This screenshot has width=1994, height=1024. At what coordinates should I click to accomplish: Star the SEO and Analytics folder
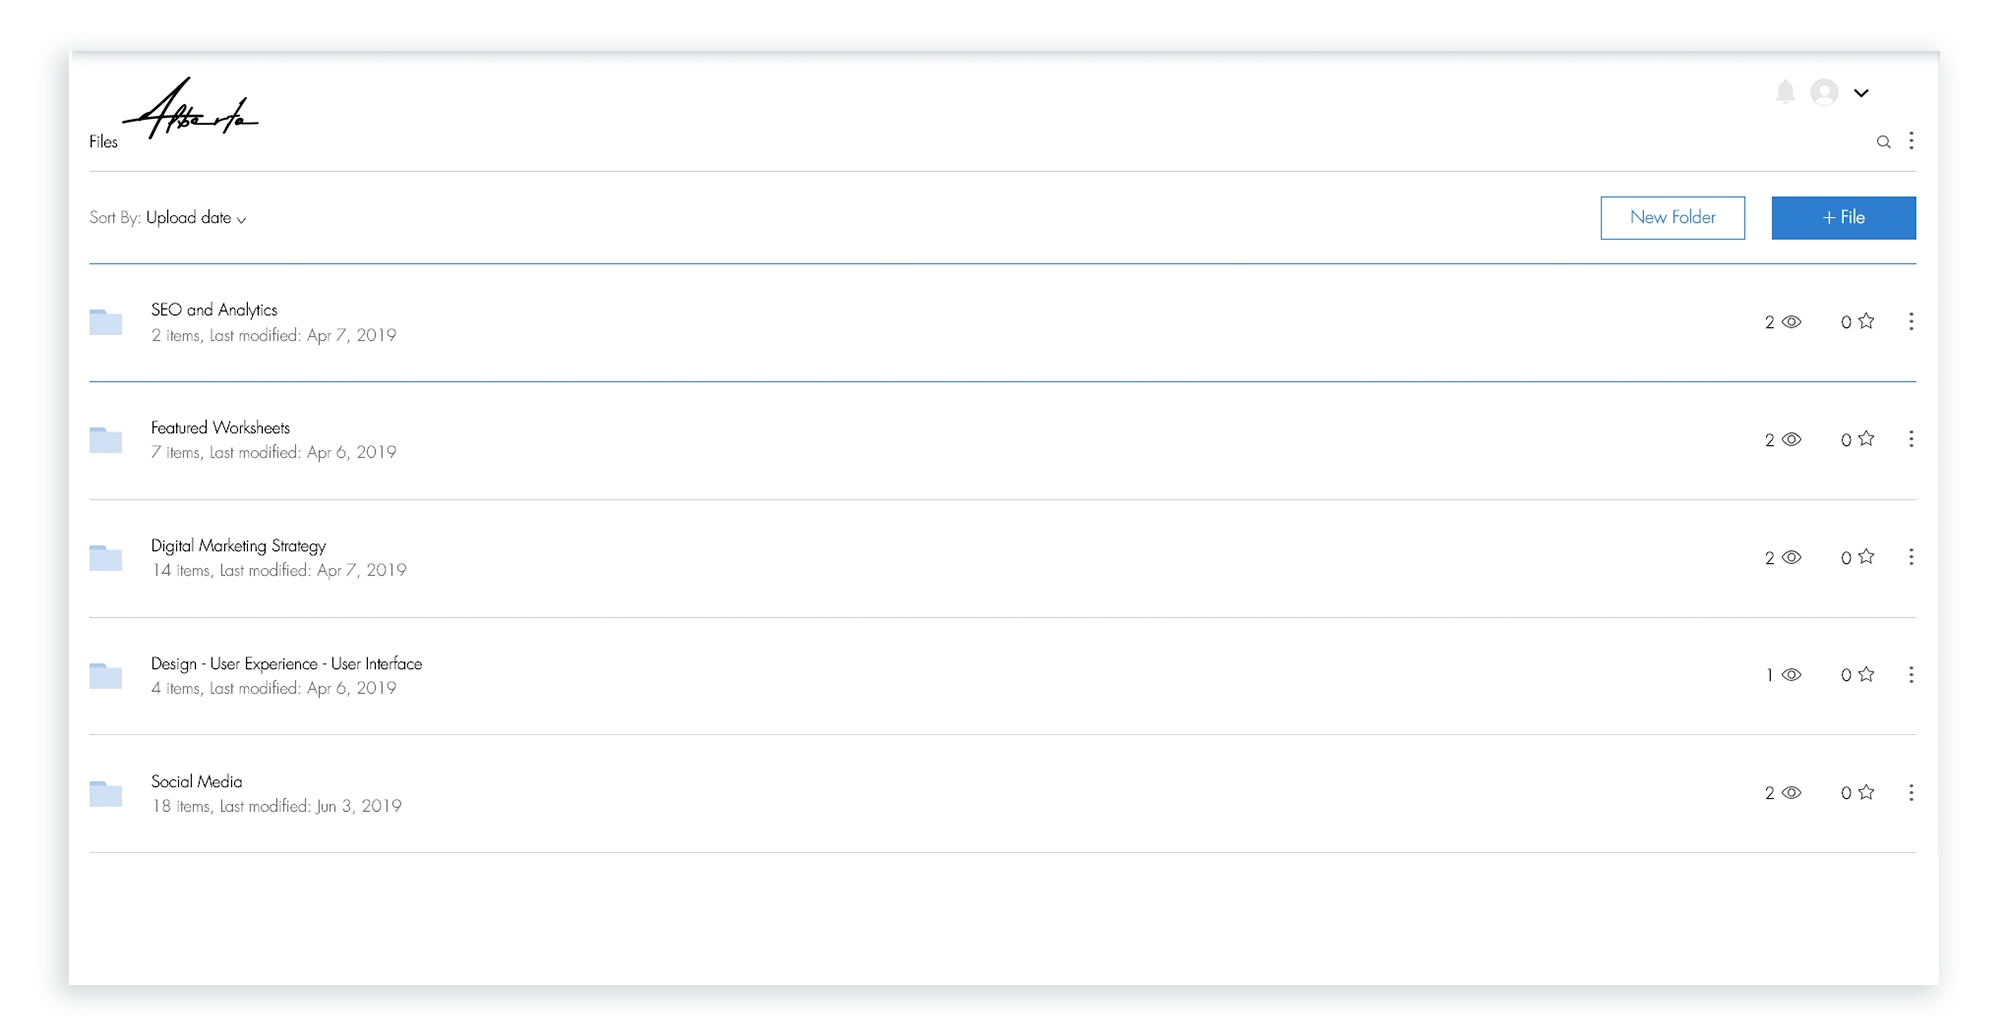(1866, 321)
